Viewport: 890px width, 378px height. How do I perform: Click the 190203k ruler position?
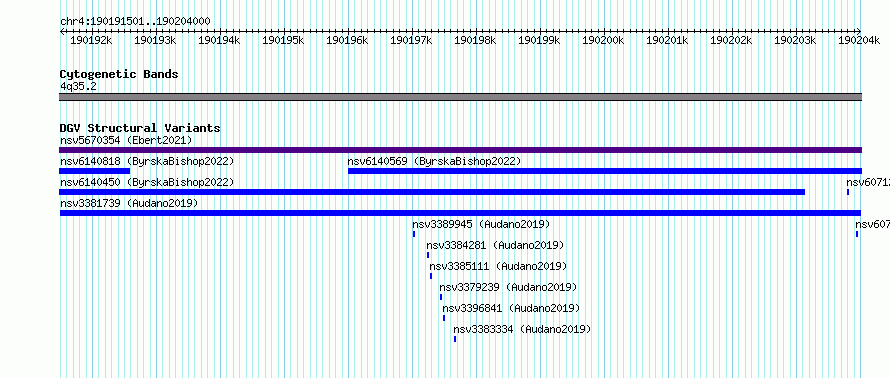[x=796, y=40]
